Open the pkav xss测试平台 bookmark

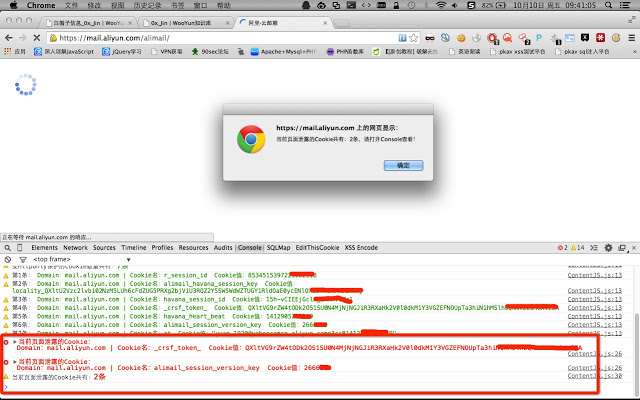pos(518,51)
